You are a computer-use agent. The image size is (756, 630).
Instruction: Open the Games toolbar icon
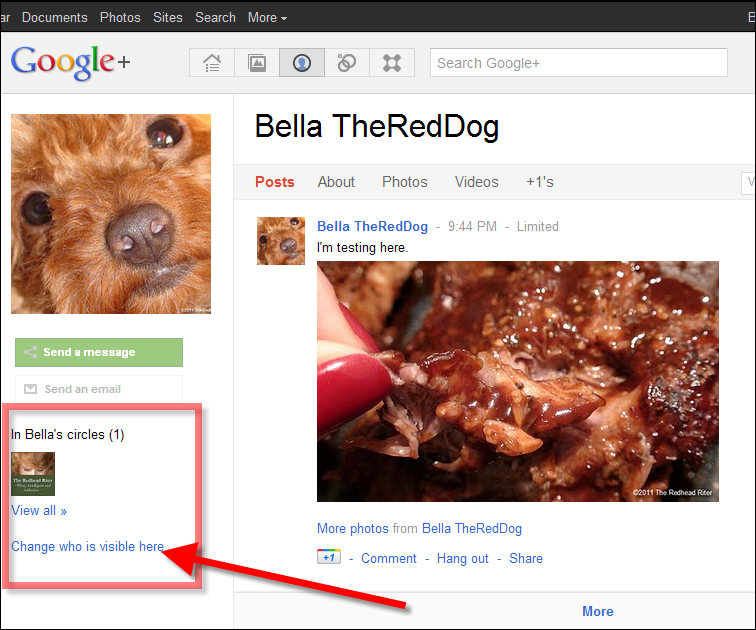392,63
